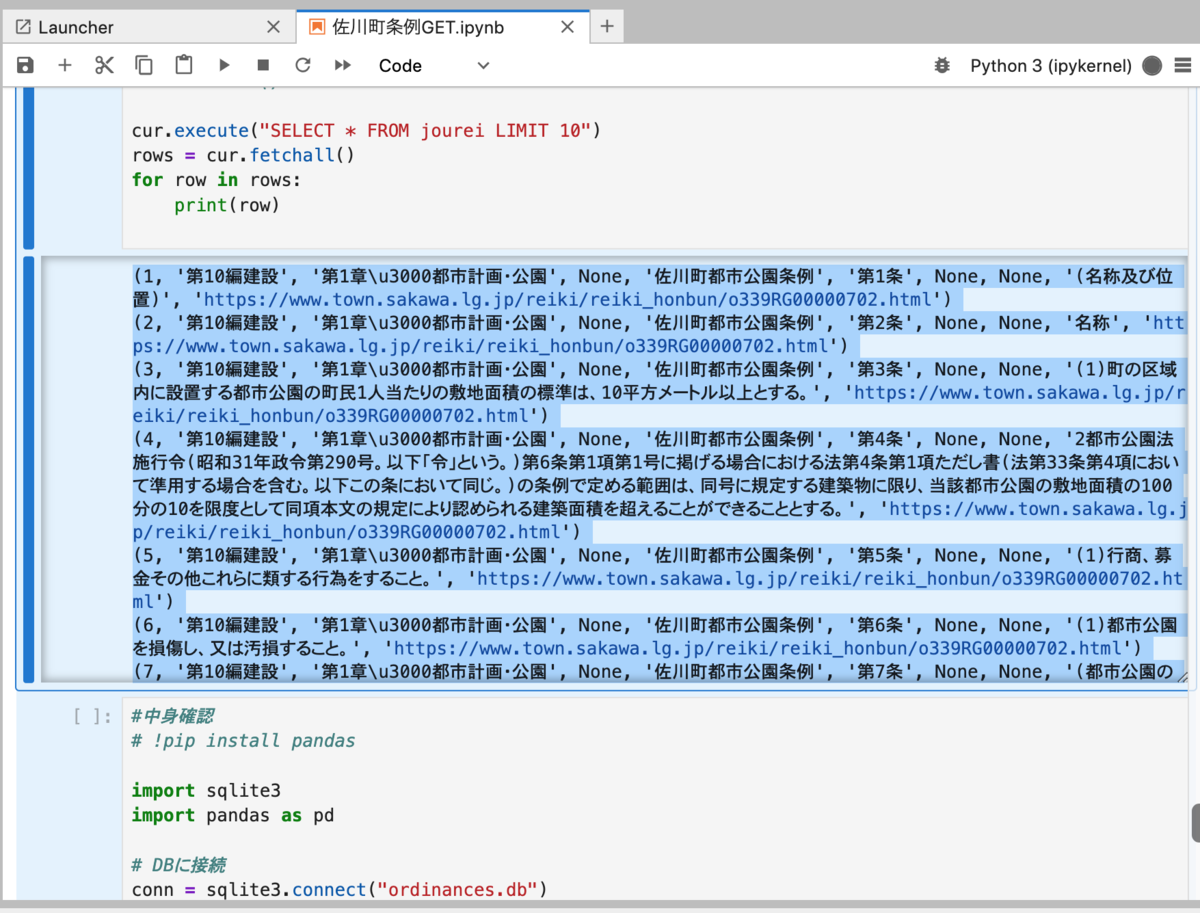Open the cell type dropdown showing Code

point(434,66)
